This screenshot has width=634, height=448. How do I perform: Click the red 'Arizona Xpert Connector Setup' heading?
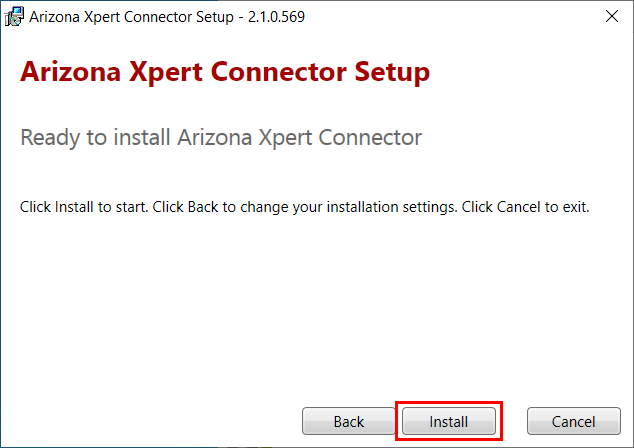pyautogui.click(x=225, y=72)
